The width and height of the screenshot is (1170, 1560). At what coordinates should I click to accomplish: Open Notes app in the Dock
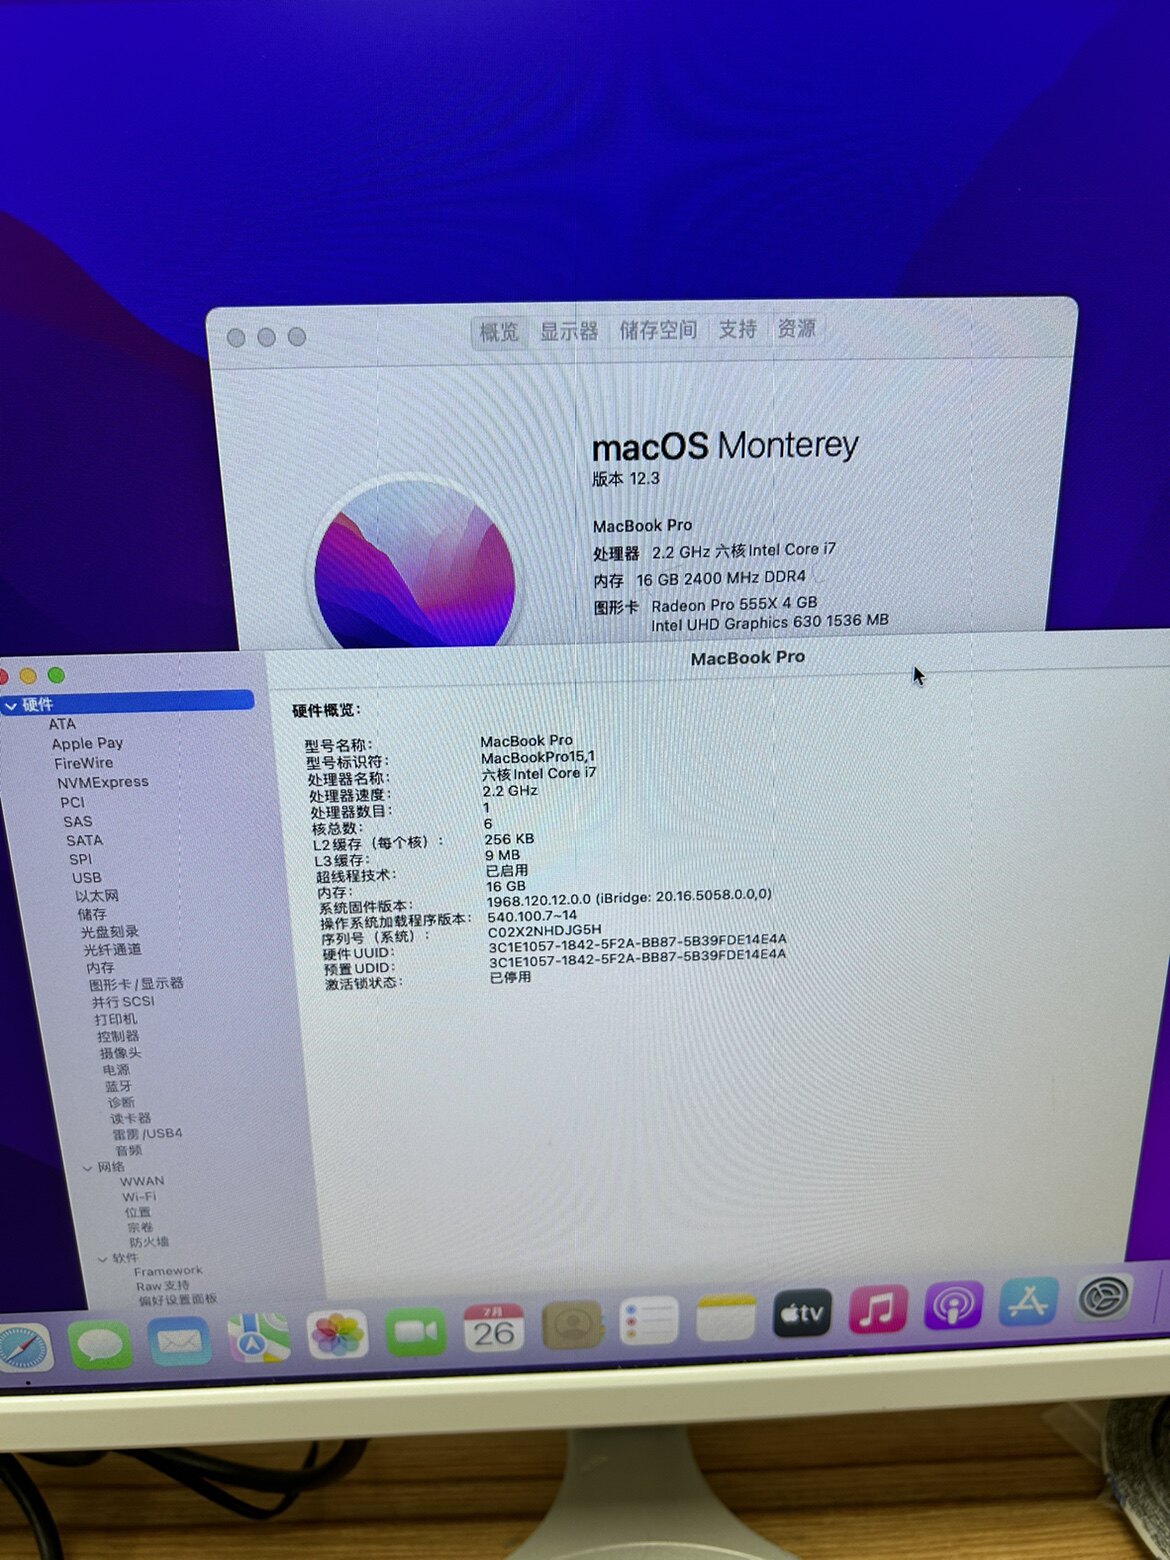[x=725, y=1317]
